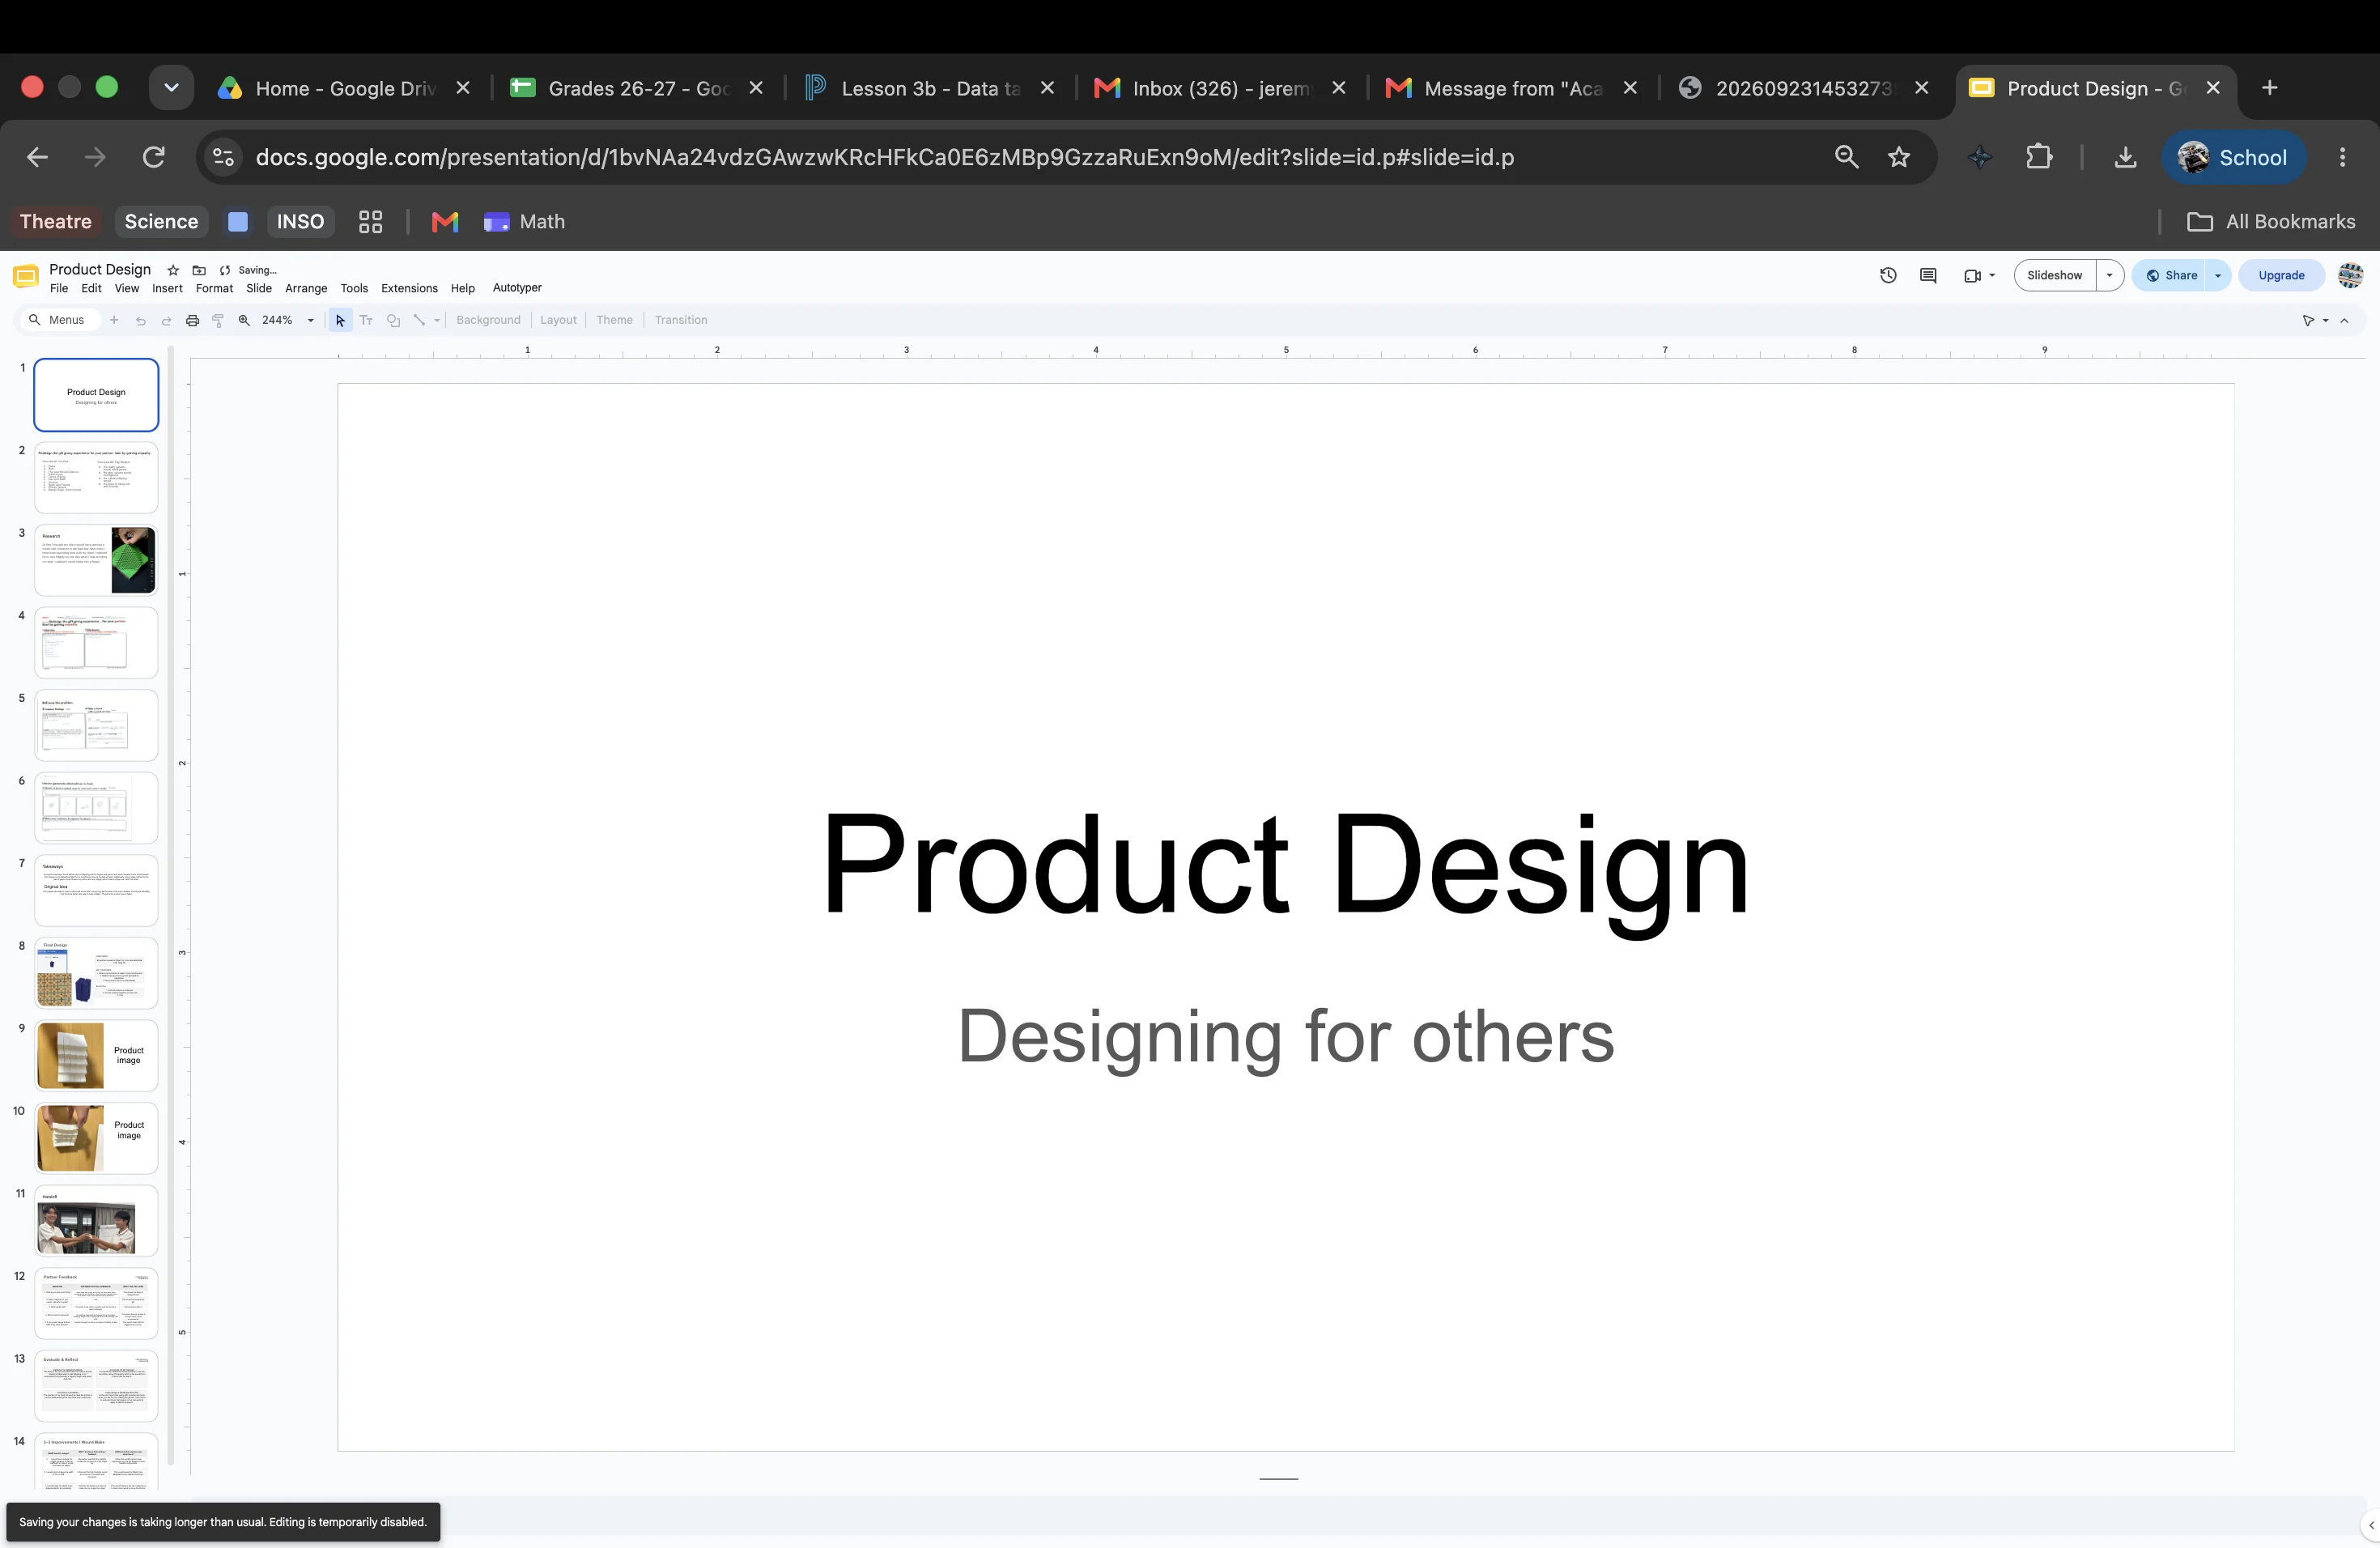This screenshot has width=2380, height=1548.
Task: Collapse the menus with the chevron
Action: pyautogui.click(x=2344, y=320)
